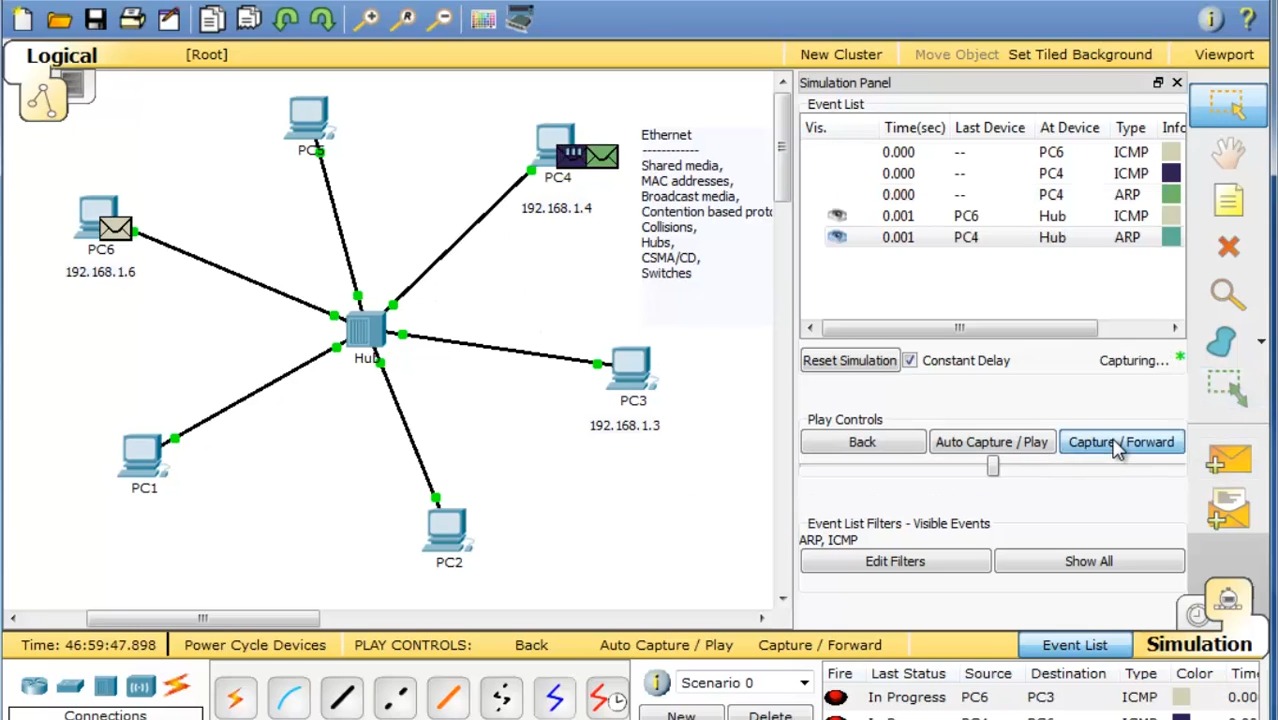Save using the floppy disk icon
1278x720 pixels.
[95, 19]
